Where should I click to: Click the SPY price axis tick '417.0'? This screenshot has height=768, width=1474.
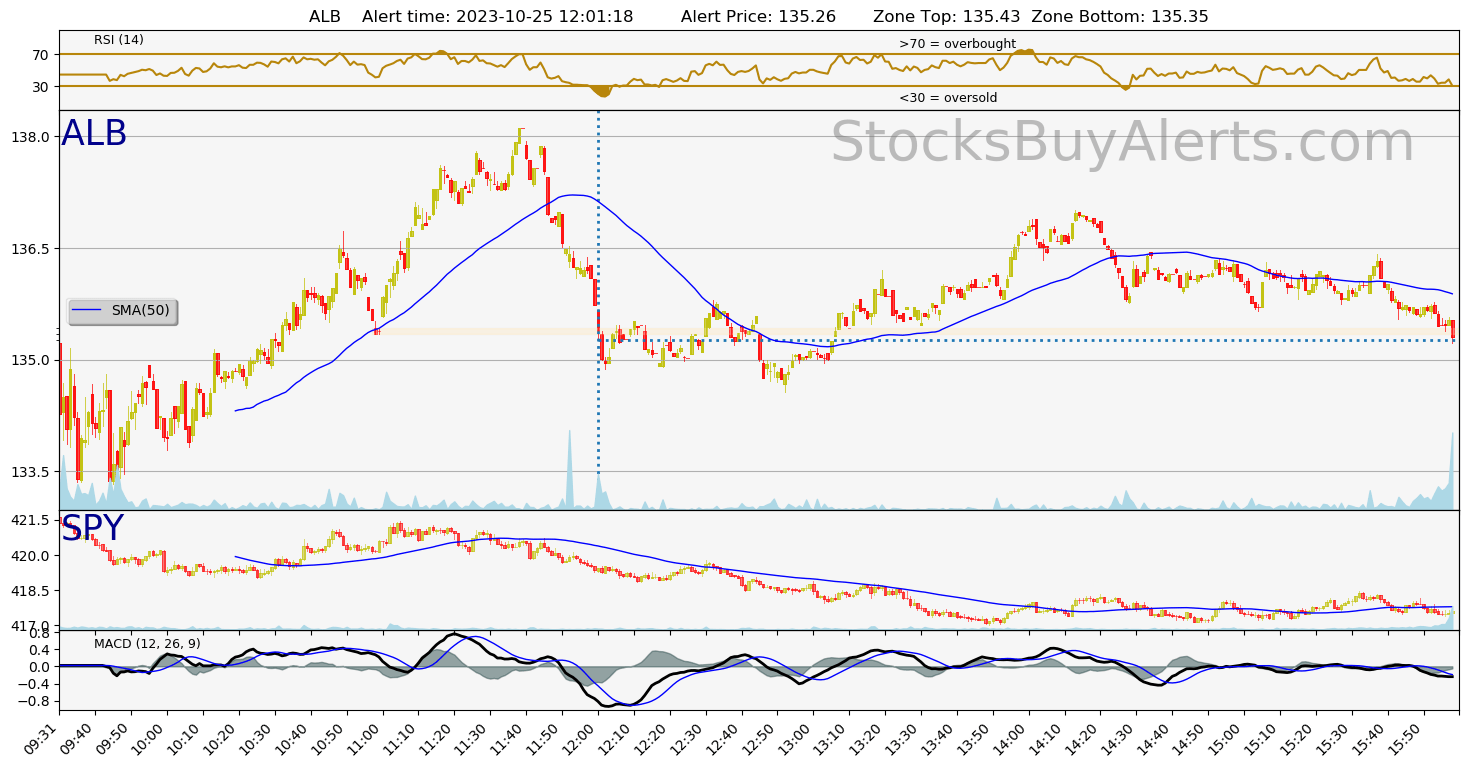(31, 626)
